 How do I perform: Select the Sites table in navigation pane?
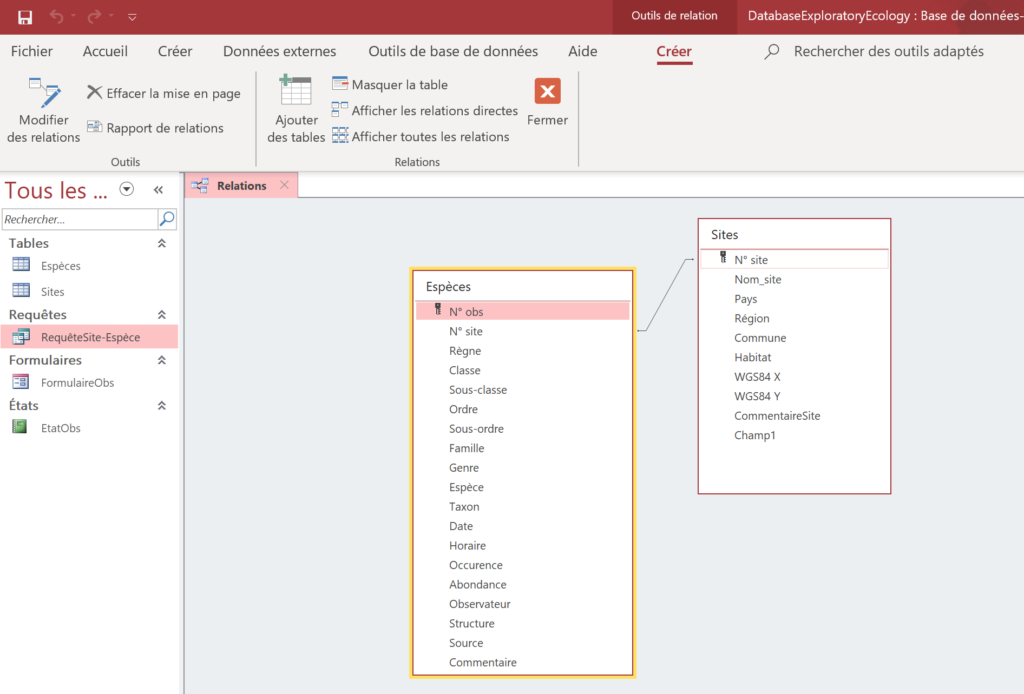click(89, 291)
